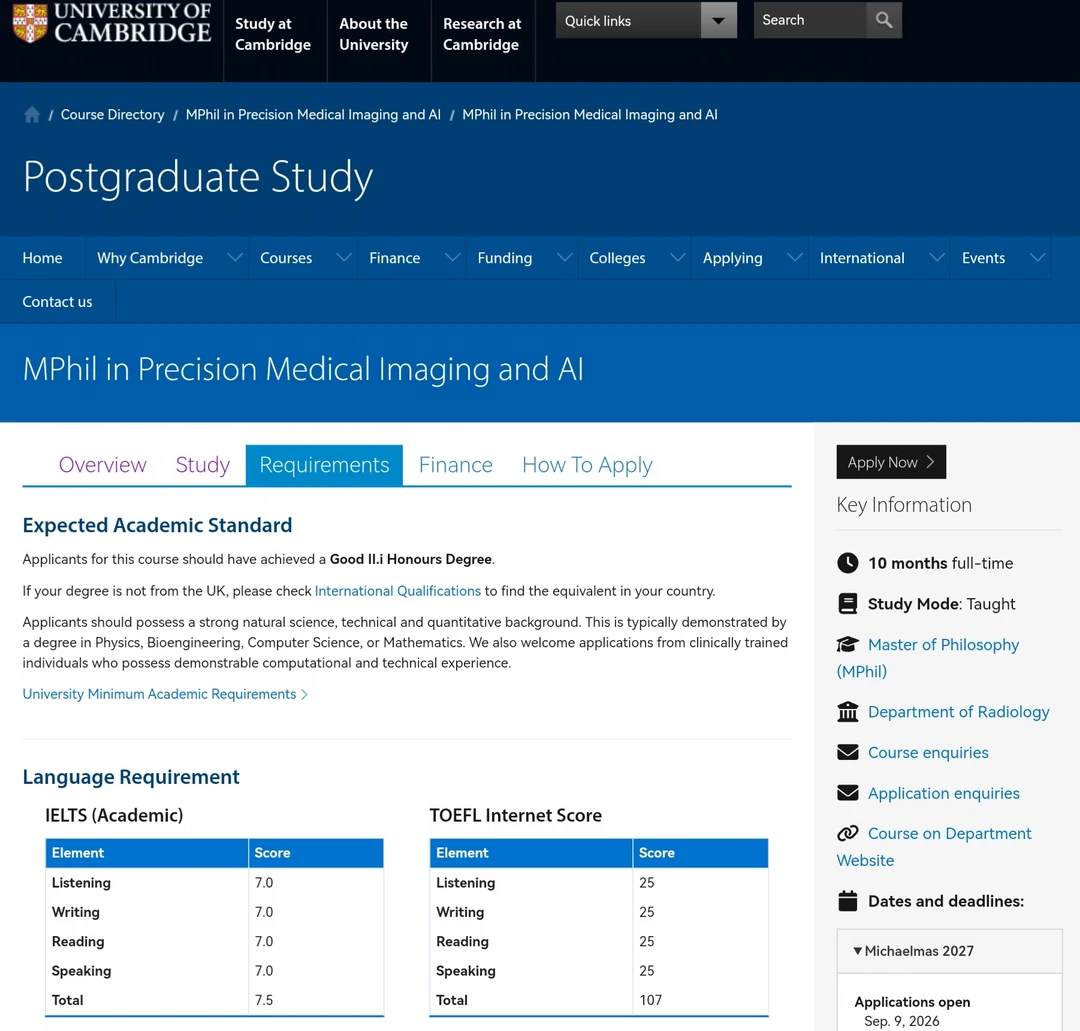Click into the Search input field

[810, 20]
